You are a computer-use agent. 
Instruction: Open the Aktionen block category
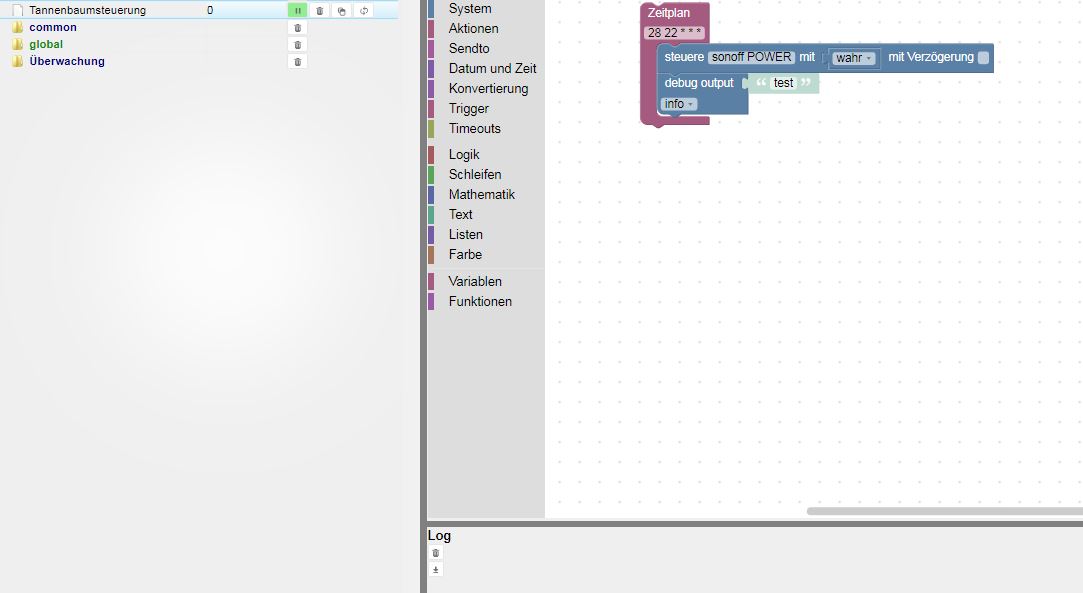click(473, 28)
